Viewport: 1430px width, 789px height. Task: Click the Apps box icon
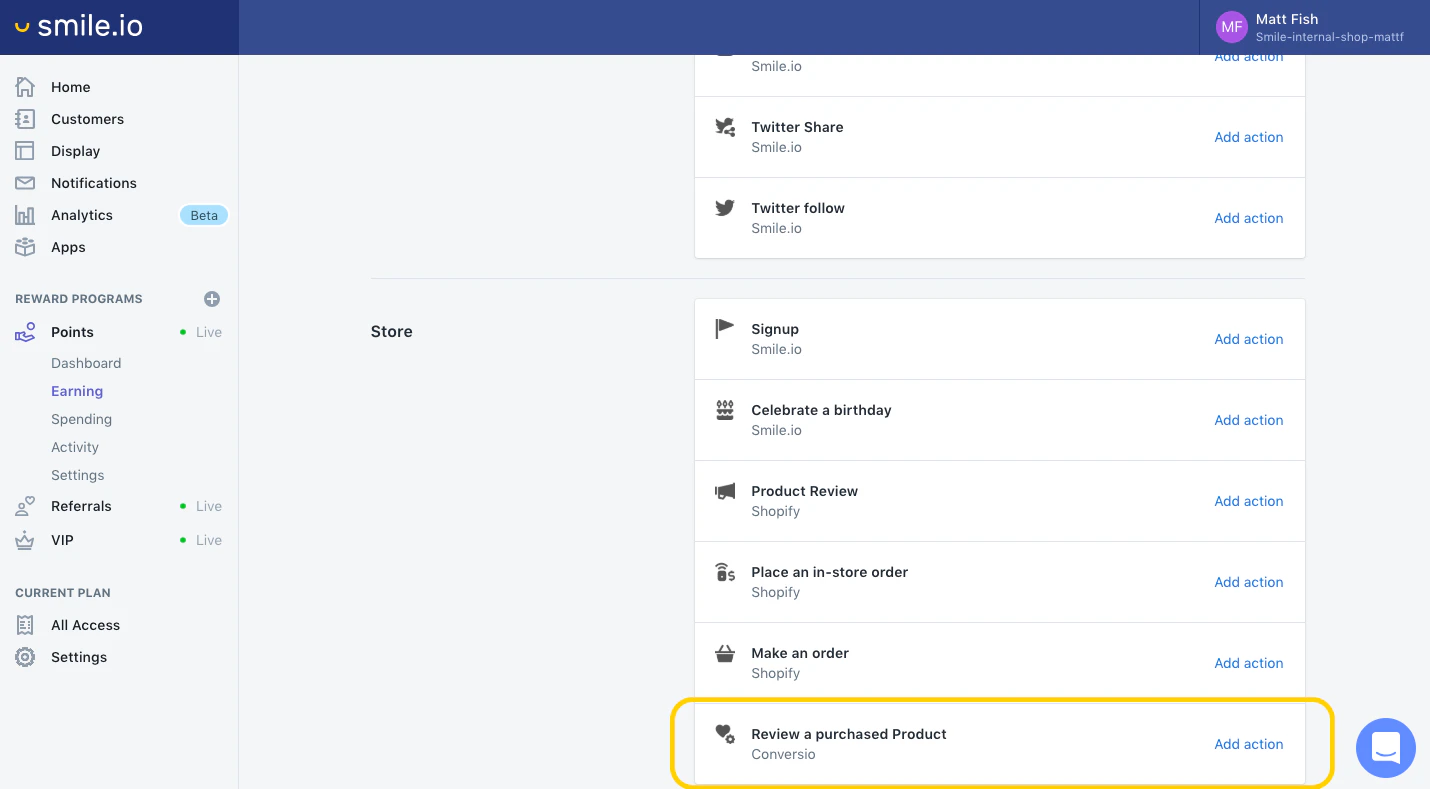25,247
